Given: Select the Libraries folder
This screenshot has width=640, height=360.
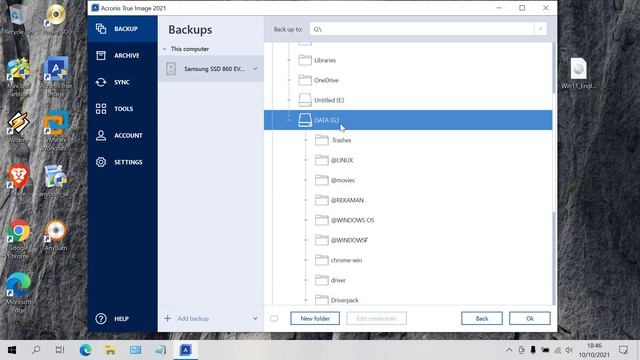Looking at the screenshot, I should 325,60.
